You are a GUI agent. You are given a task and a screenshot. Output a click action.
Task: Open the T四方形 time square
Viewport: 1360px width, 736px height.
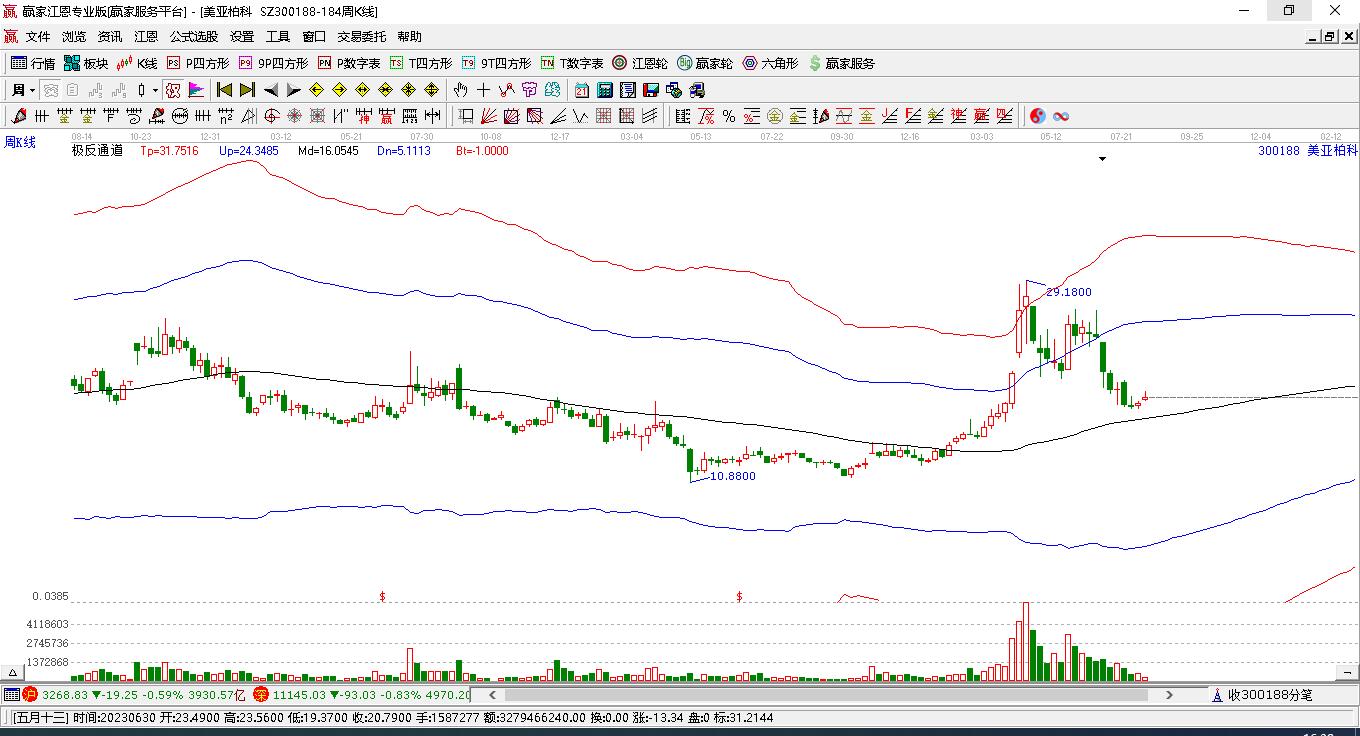coord(421,63)
